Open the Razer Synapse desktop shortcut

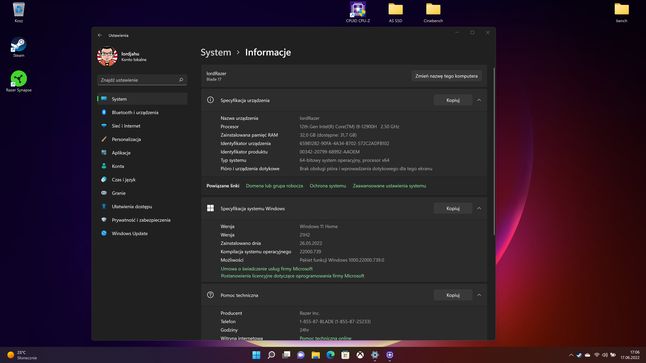pos(19,81)
